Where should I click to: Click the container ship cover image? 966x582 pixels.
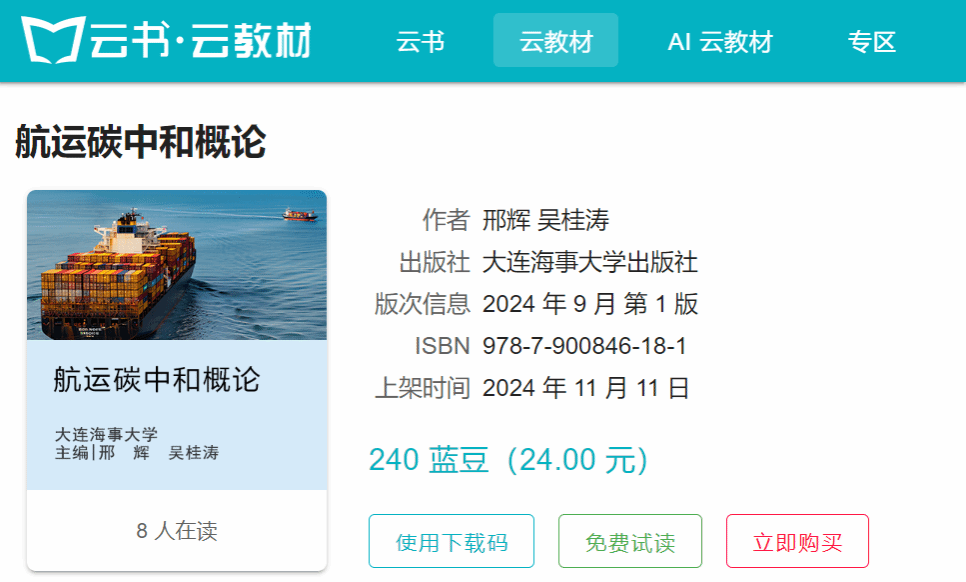177,265
